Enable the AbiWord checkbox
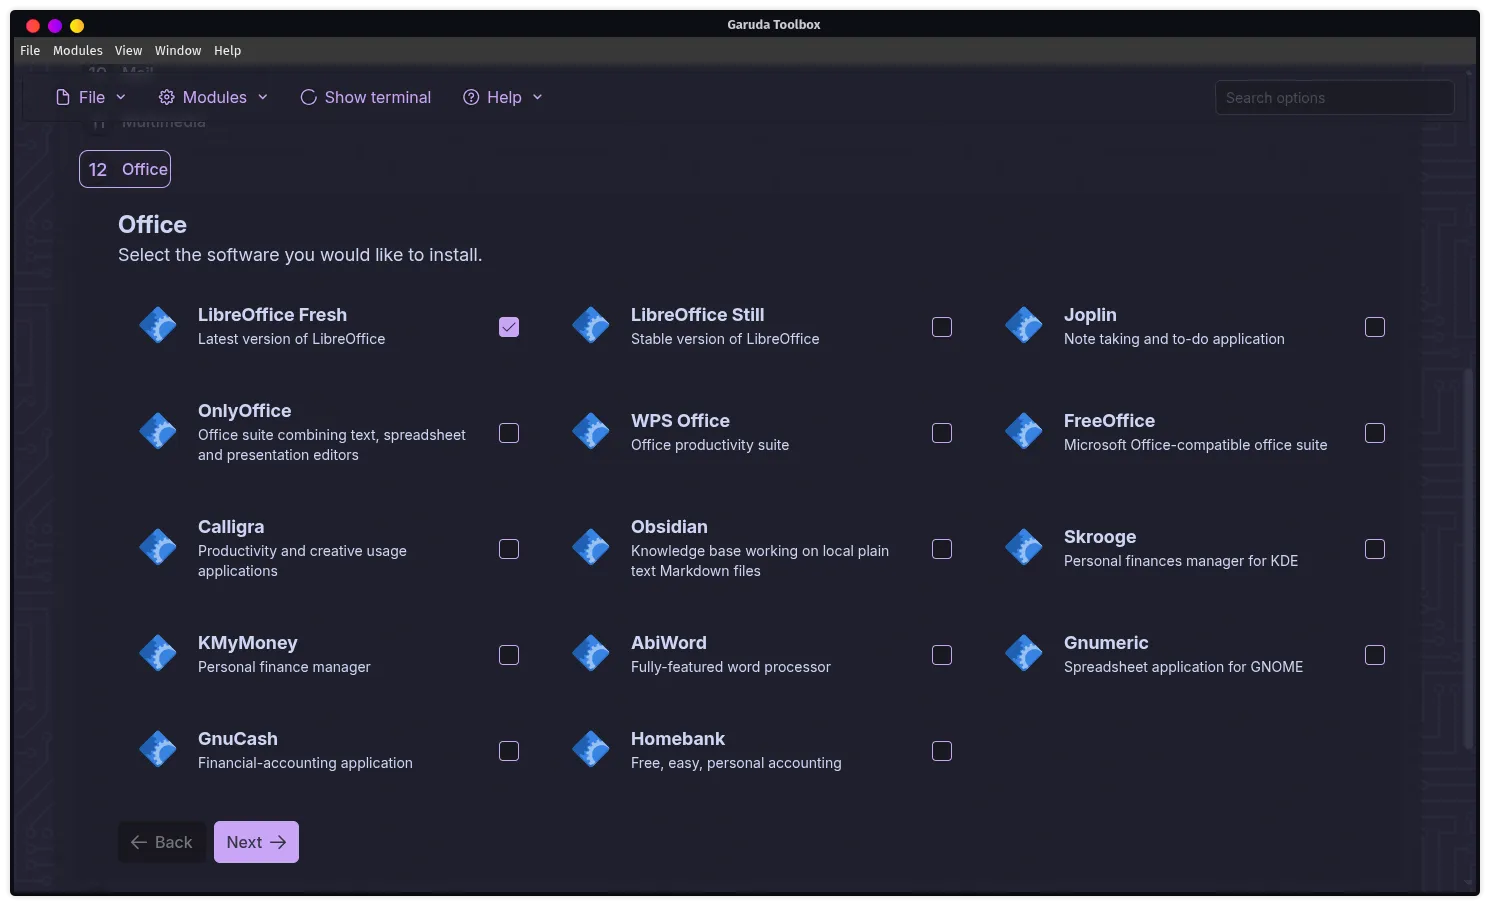 [942, 655]
